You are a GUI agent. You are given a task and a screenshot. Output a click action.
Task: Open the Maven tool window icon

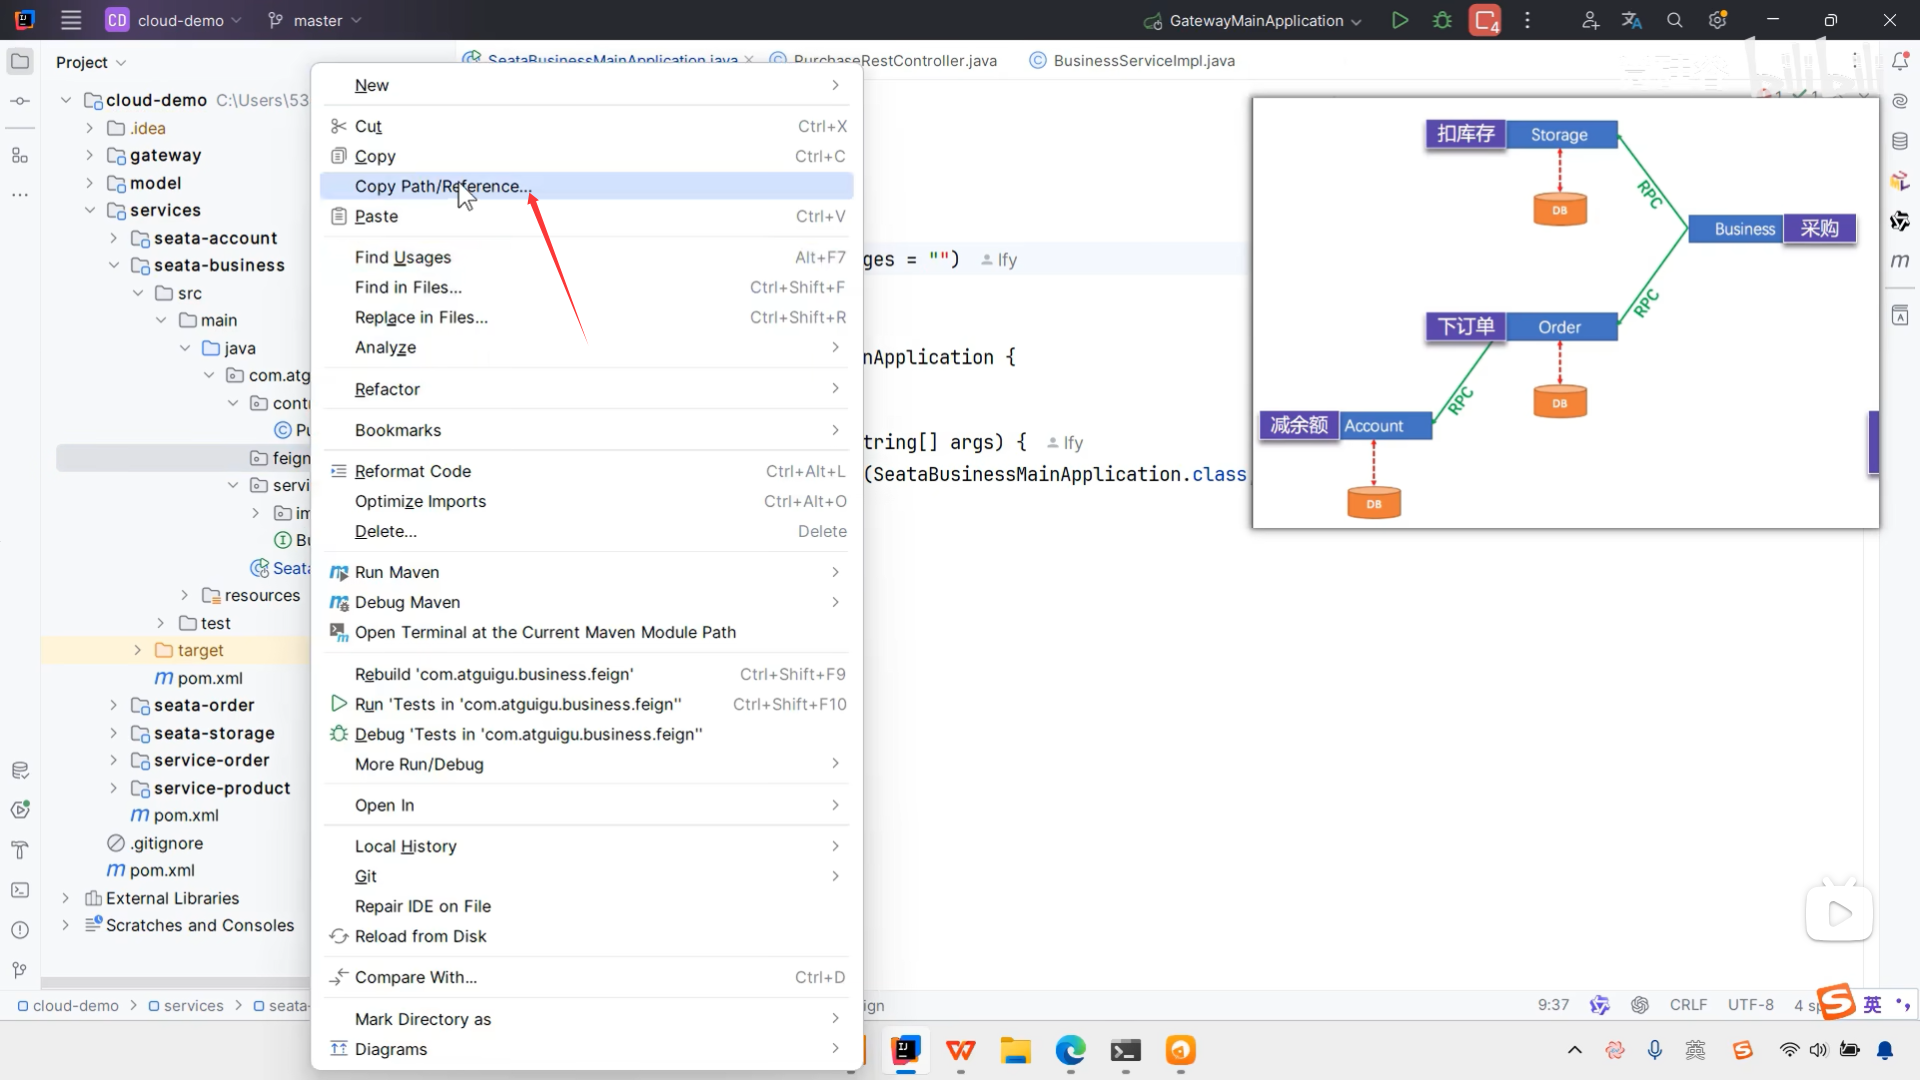pyautogui.click(x=1900, y=260)
